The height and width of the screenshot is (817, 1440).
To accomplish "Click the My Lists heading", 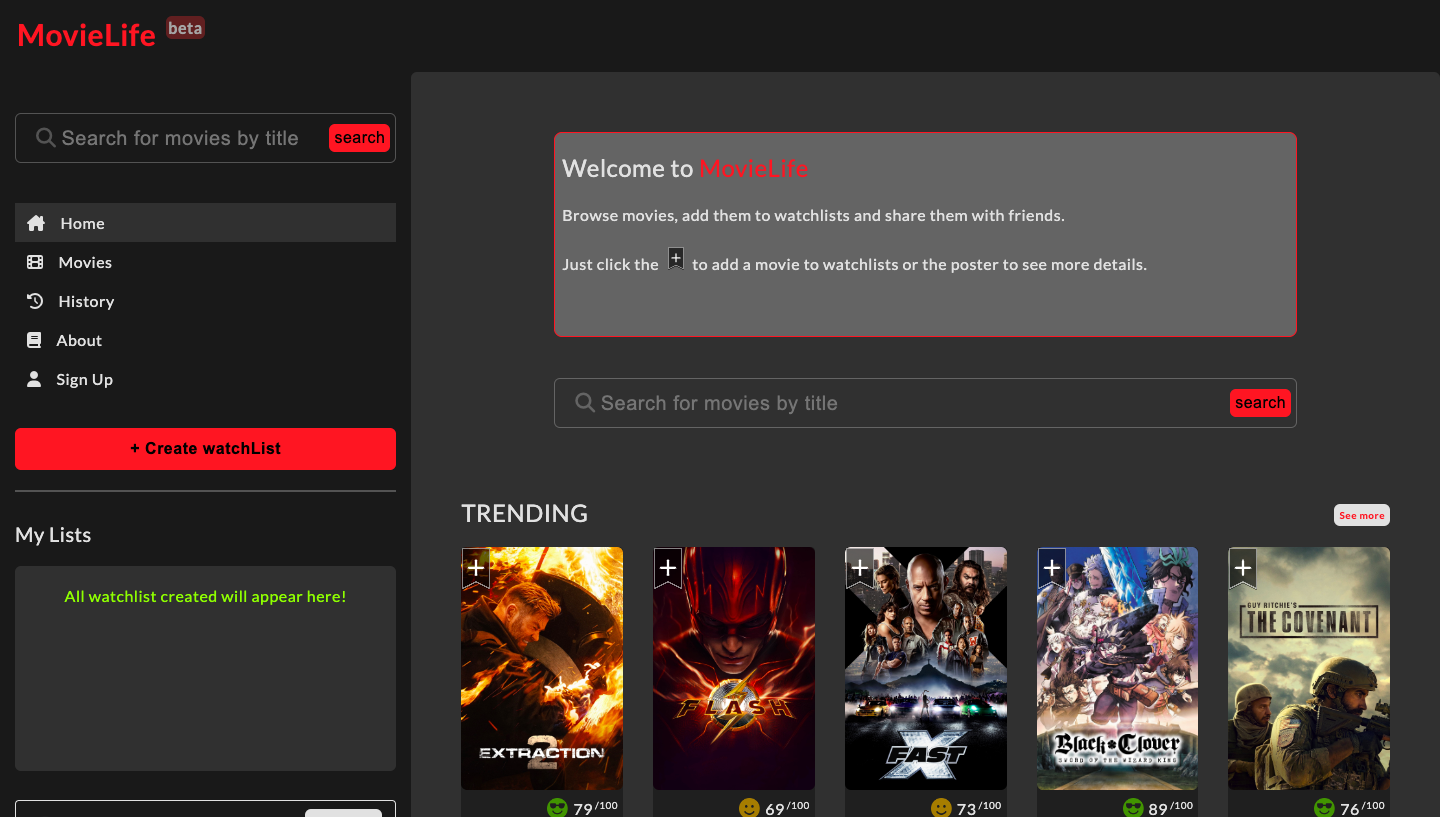I will point(53,535).
